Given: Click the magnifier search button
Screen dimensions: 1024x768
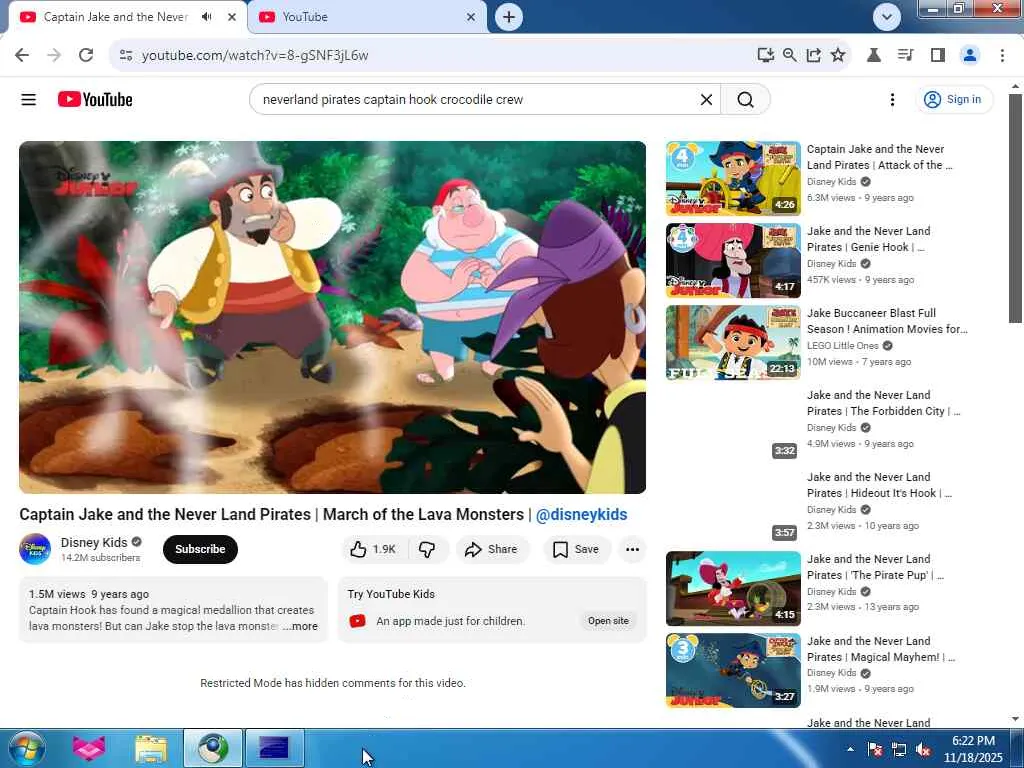Looking at the screenshot, I should pos(745,99).
